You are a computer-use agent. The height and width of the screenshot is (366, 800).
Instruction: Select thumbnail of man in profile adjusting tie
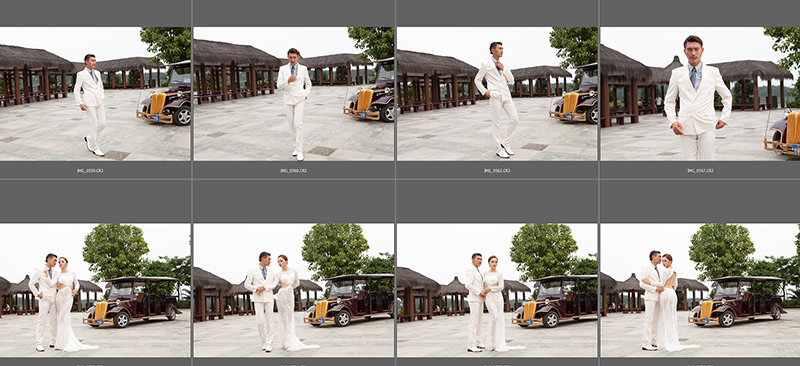click(497, 94)
